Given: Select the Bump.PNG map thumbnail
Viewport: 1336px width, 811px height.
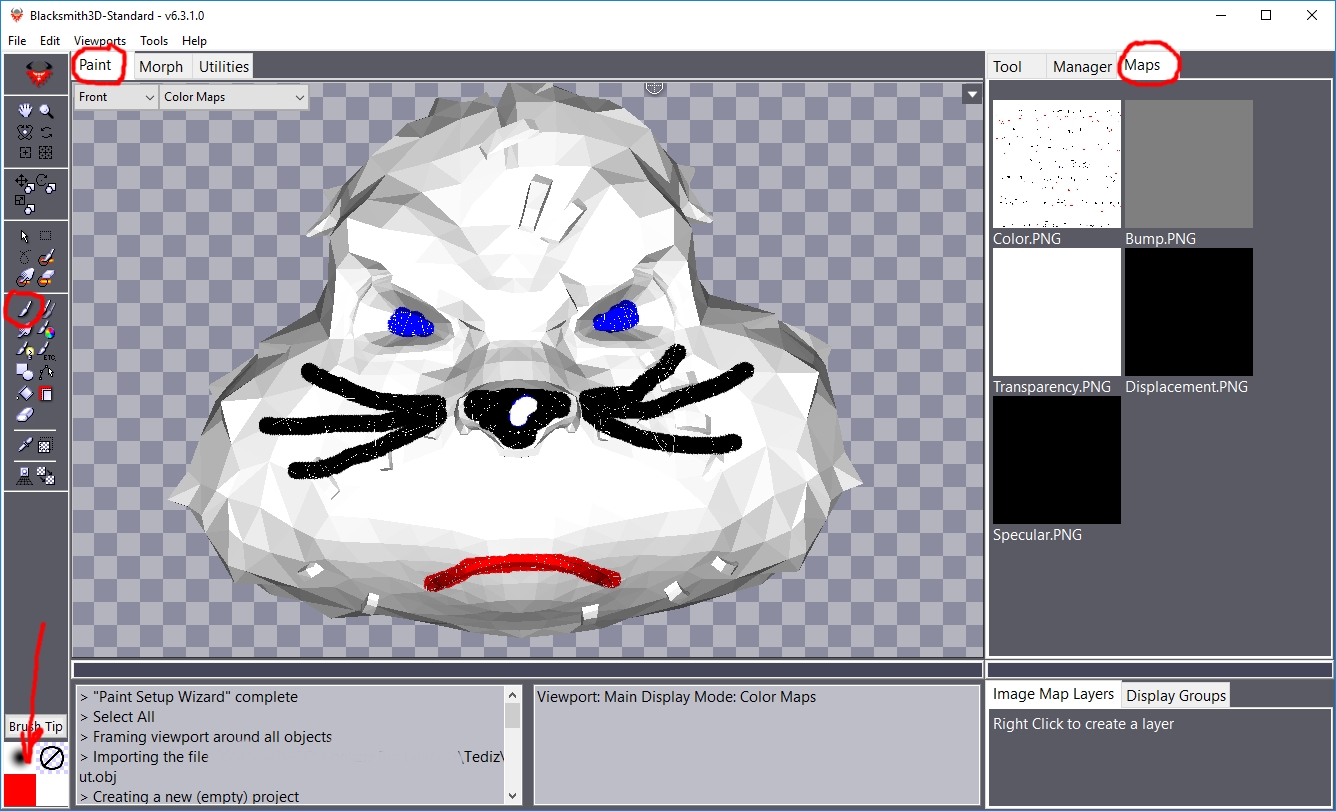Looking at the screenshot, I should 1188,164.
